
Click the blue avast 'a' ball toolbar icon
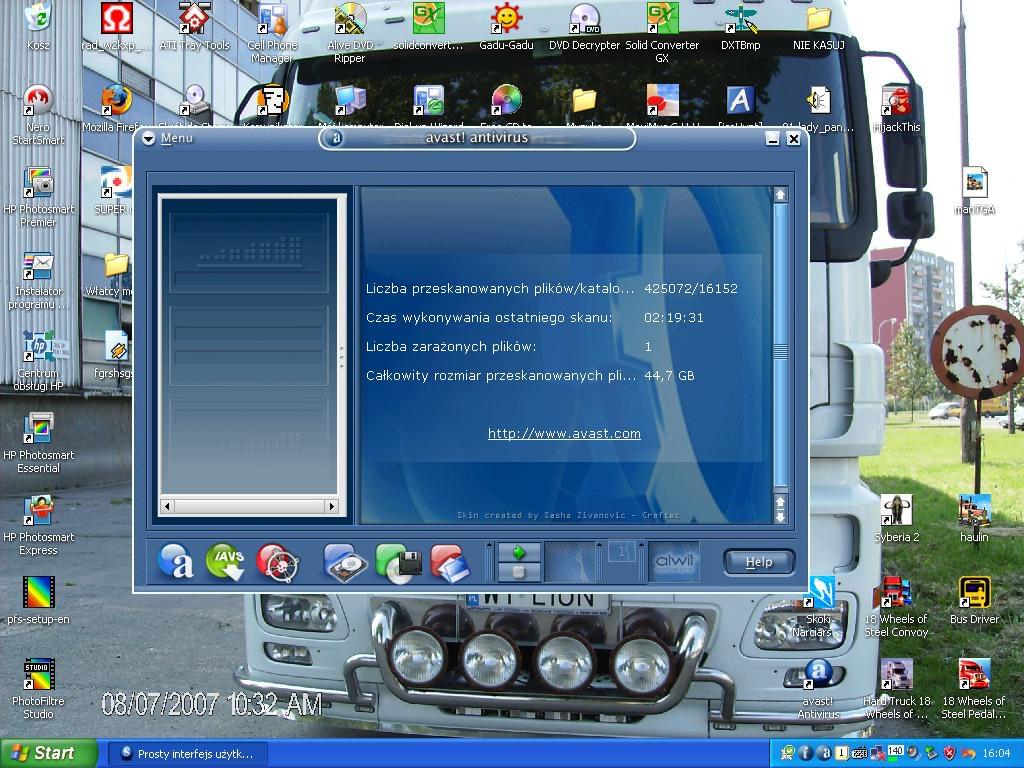point(175,562)
